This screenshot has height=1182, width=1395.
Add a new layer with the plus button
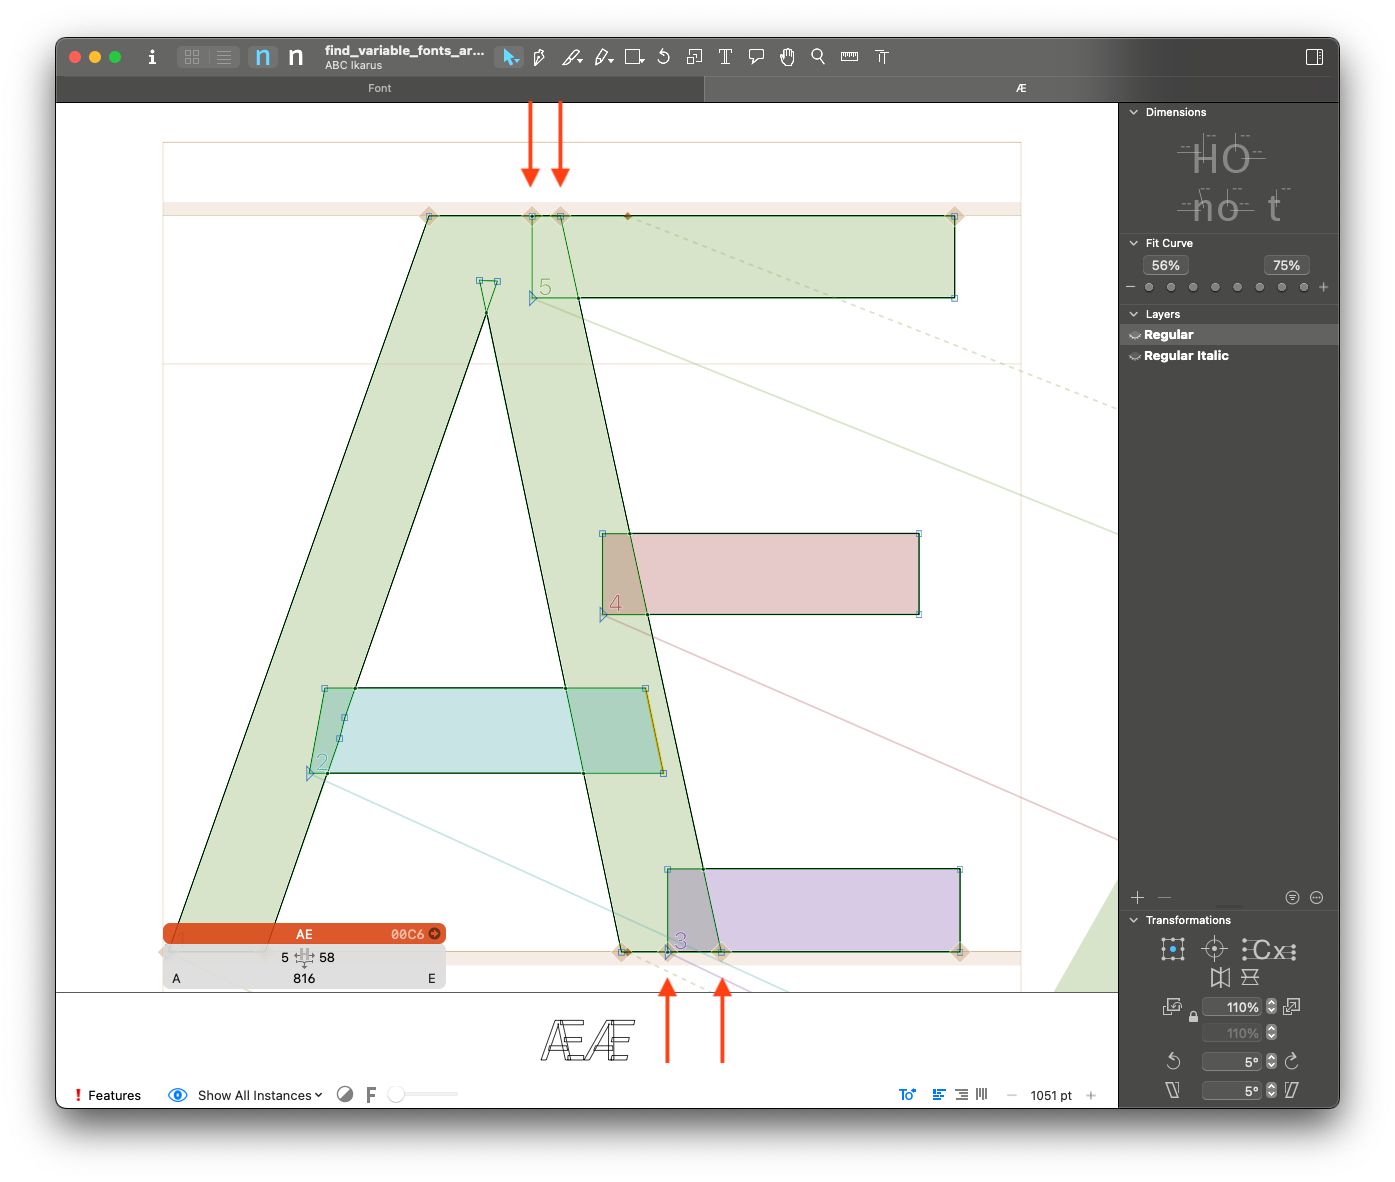coord(1137,897)
